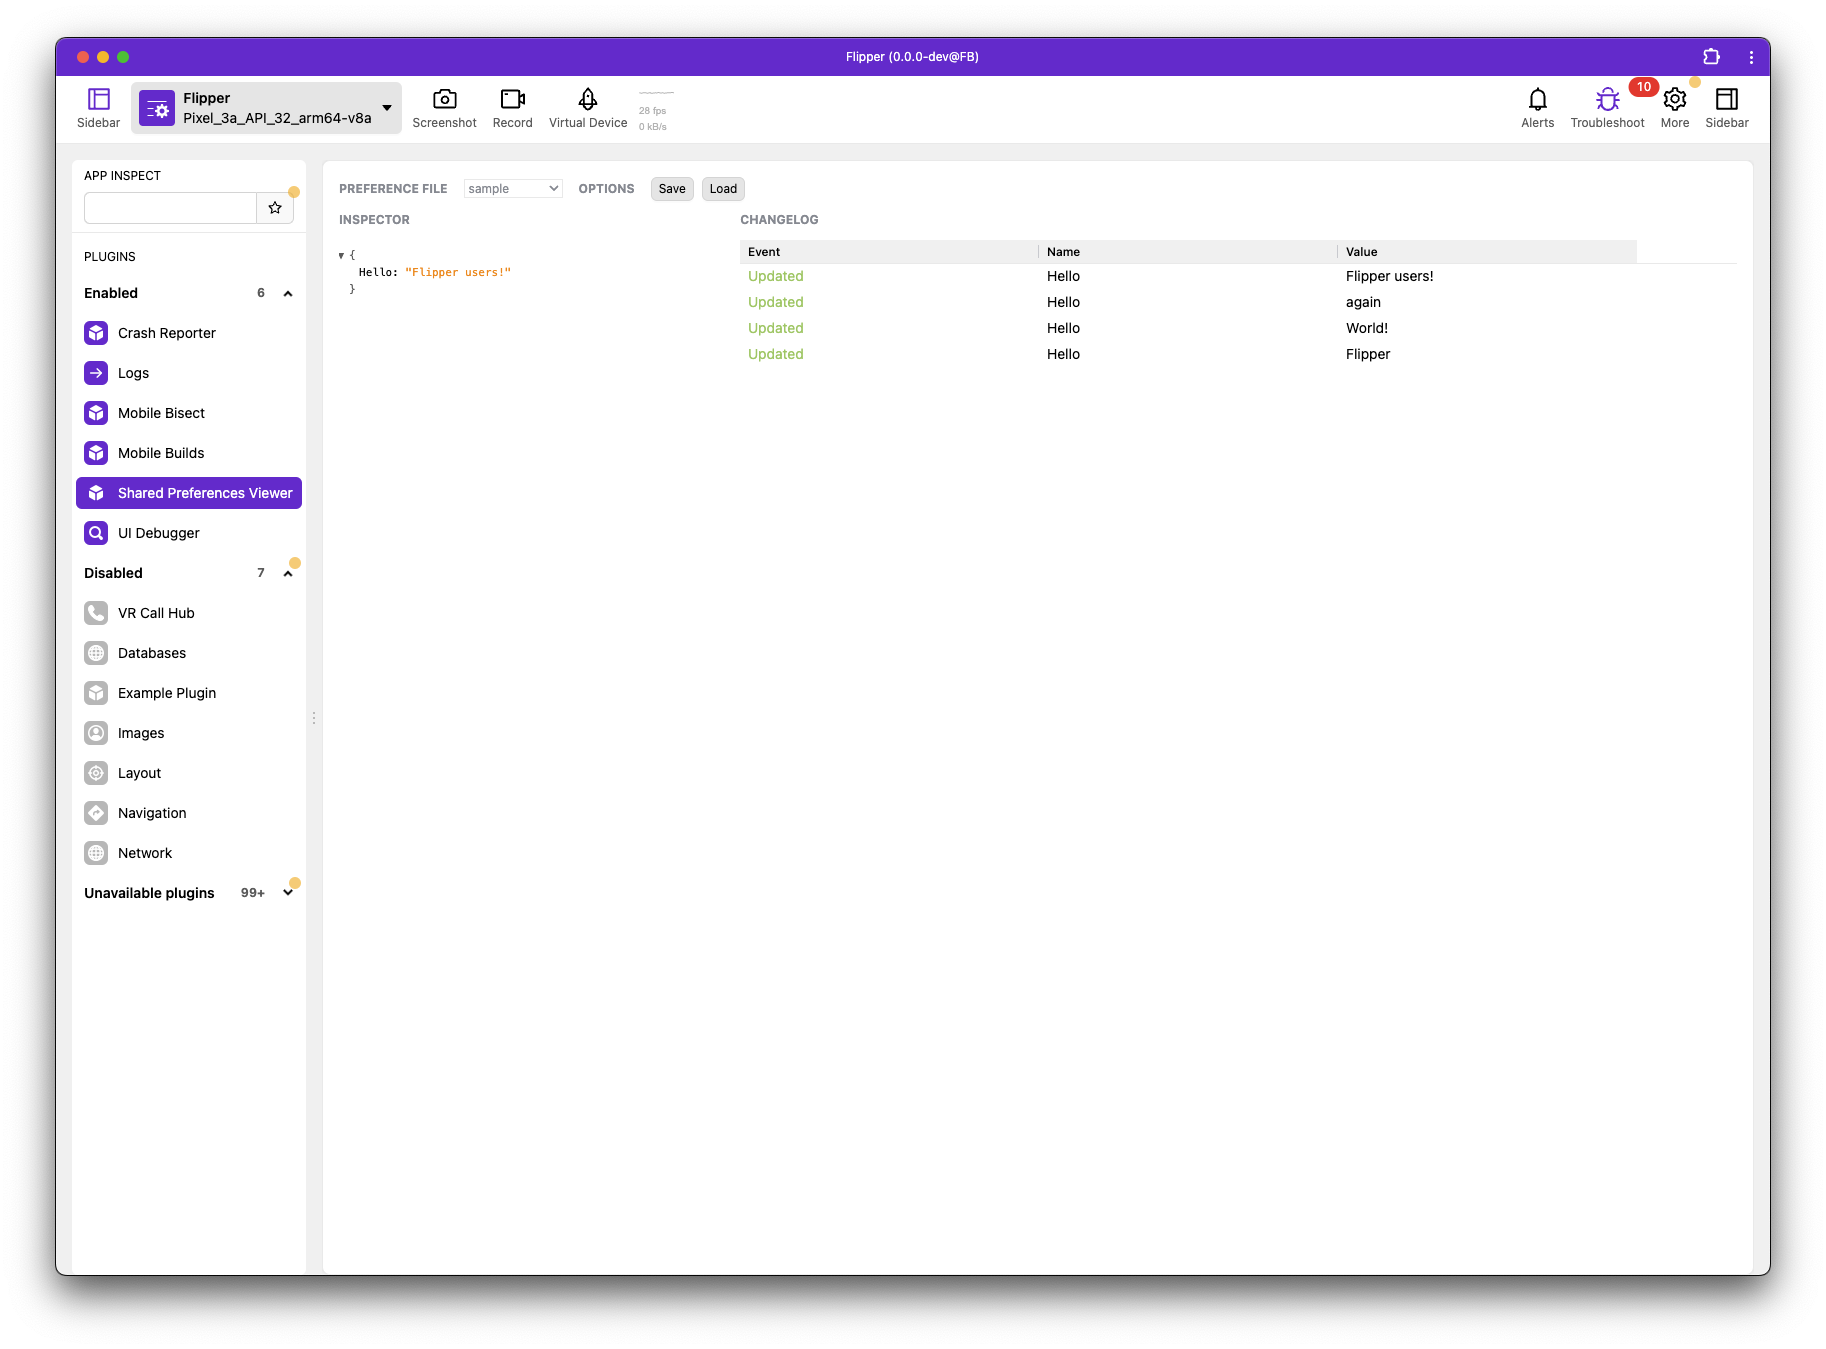Click the "Flipper users!" inspector value
Image resolution: width=1826 pixels, height=1349 pixels.
point(458,272)
